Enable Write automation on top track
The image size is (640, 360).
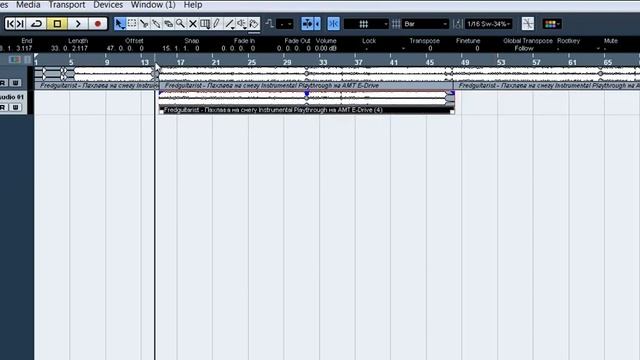[15, 83]
